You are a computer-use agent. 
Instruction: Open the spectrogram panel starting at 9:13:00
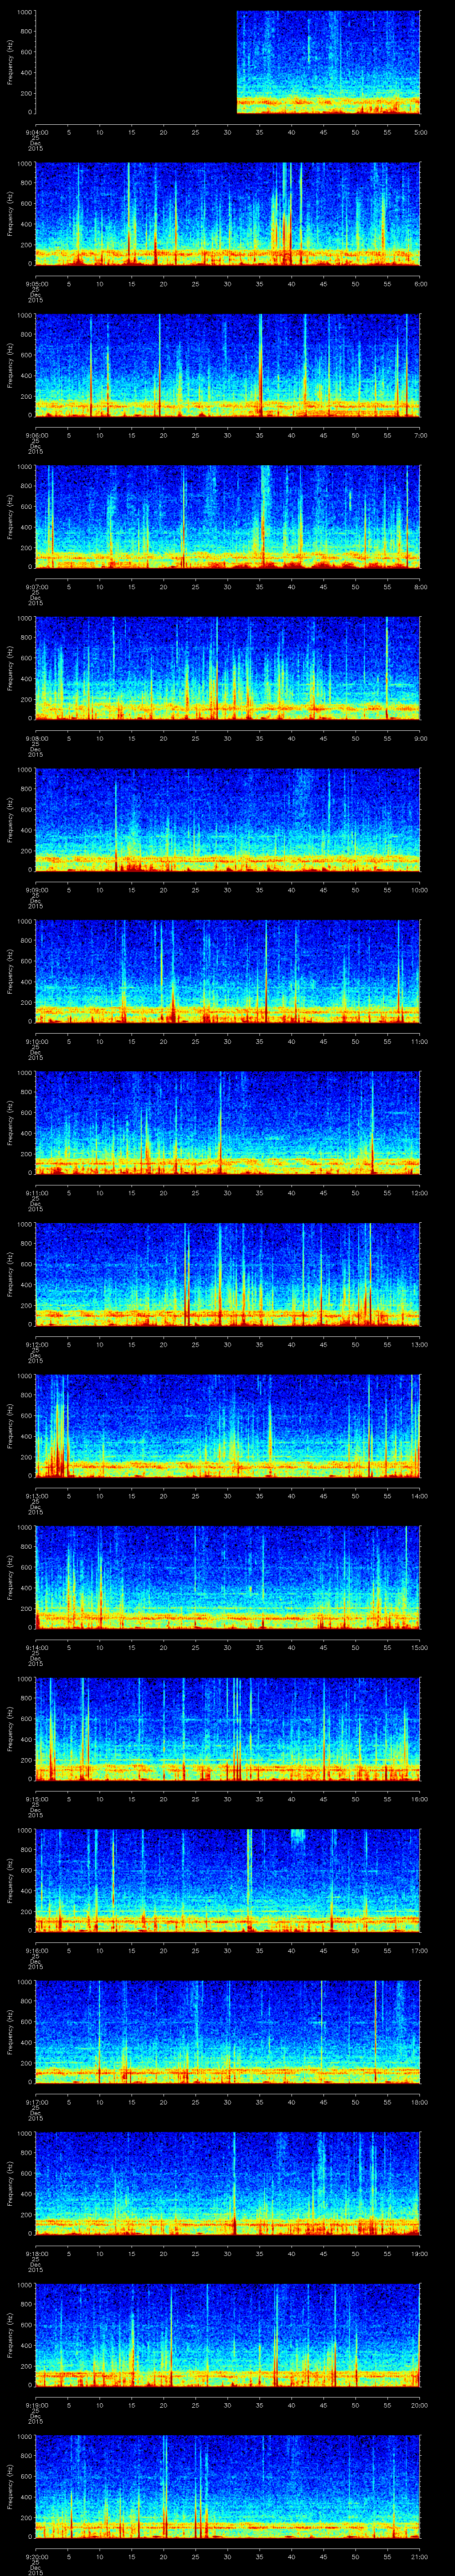point(228,1425)
